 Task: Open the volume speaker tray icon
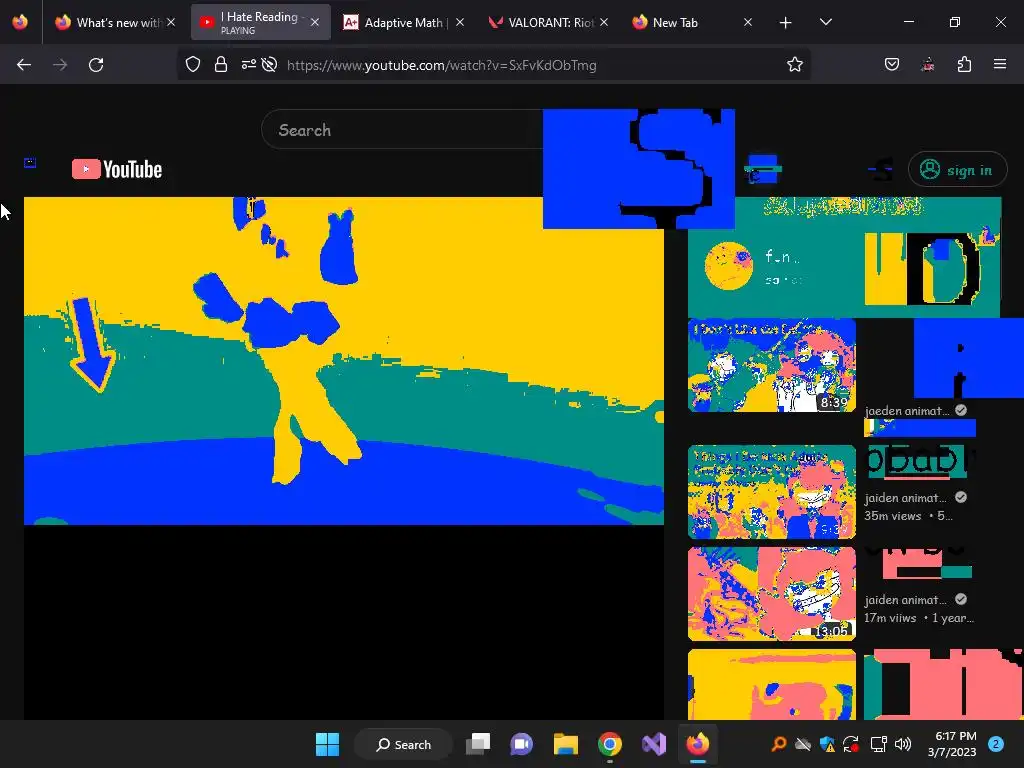click(x=903, y=744)
